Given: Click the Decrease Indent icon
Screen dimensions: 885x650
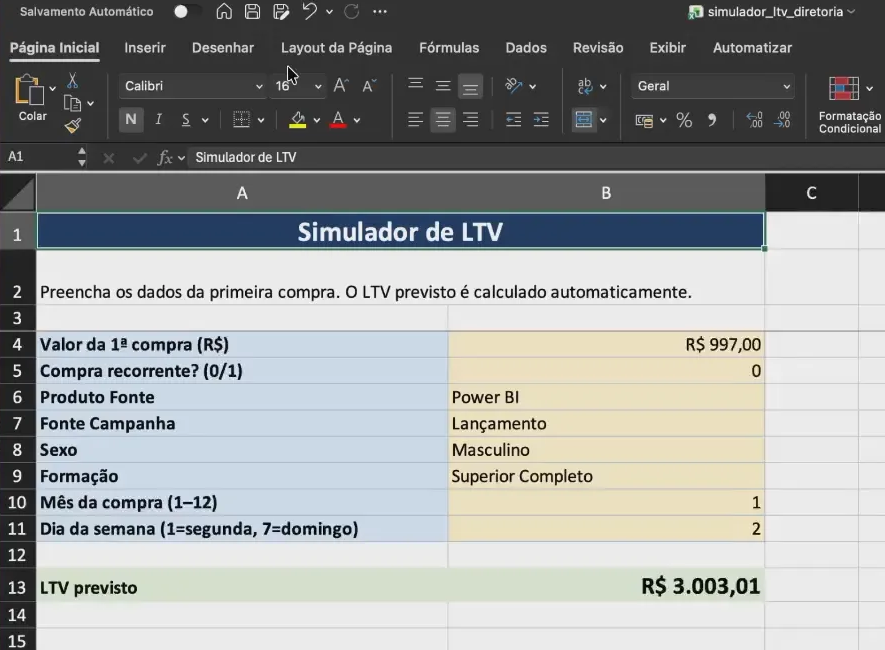Looking at the screenshot, I should tap(514, 120).
